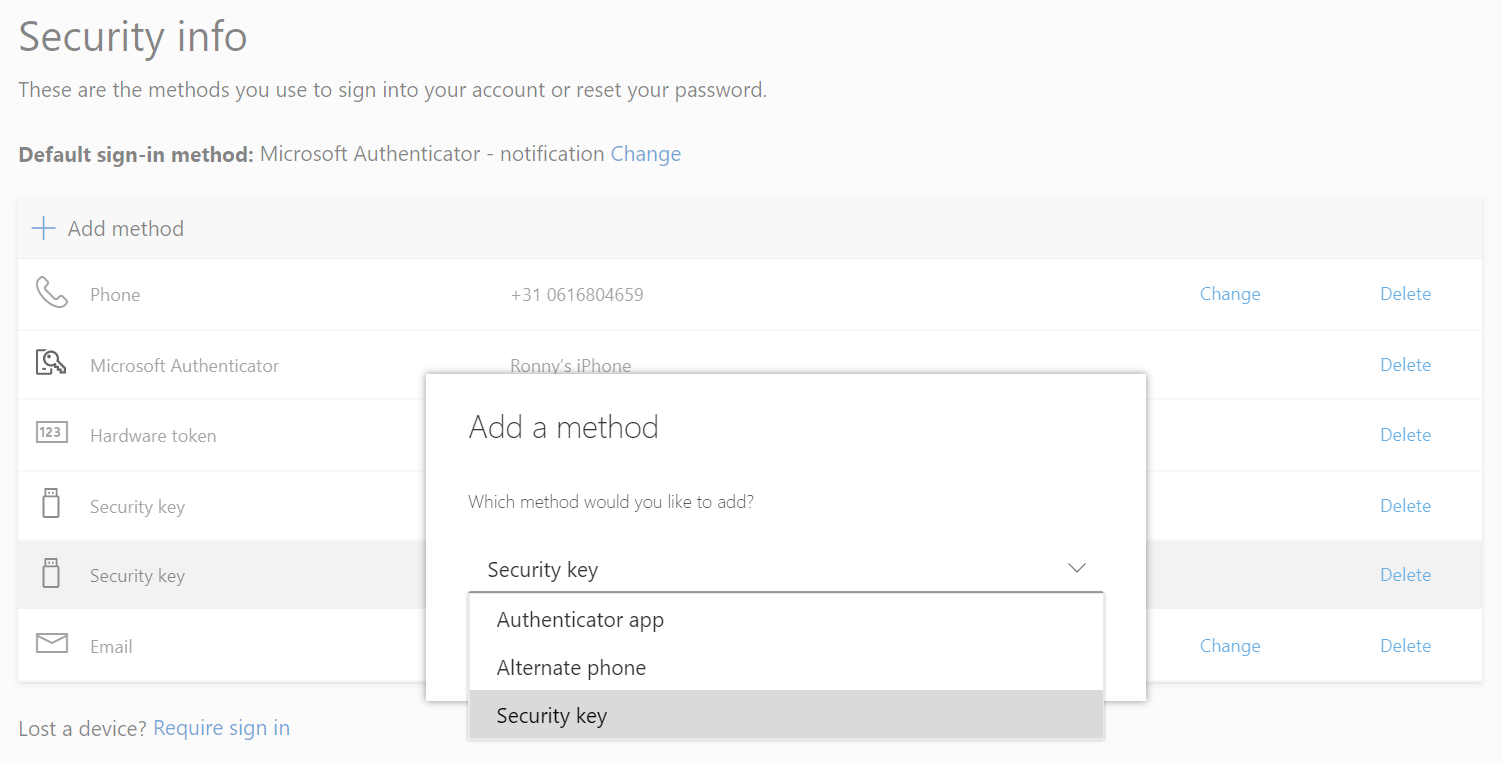Click the Add method button text
1502x764 pixels.
point(126,228)
